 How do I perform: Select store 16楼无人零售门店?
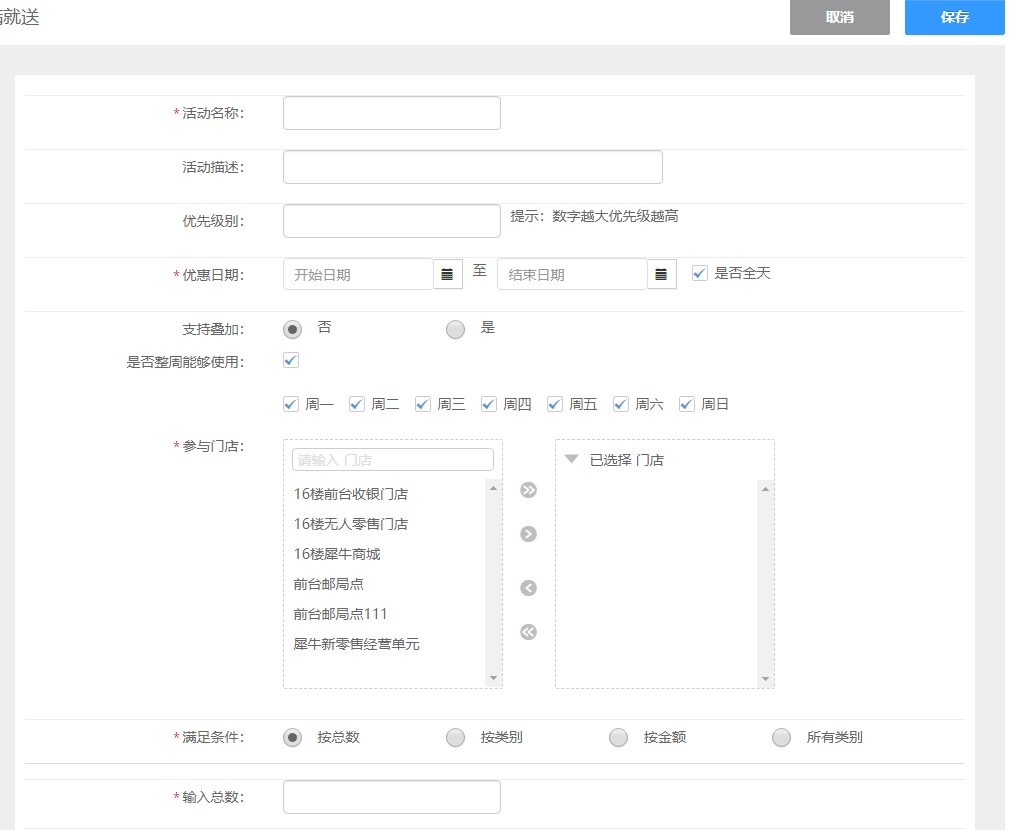pos(351,524)
